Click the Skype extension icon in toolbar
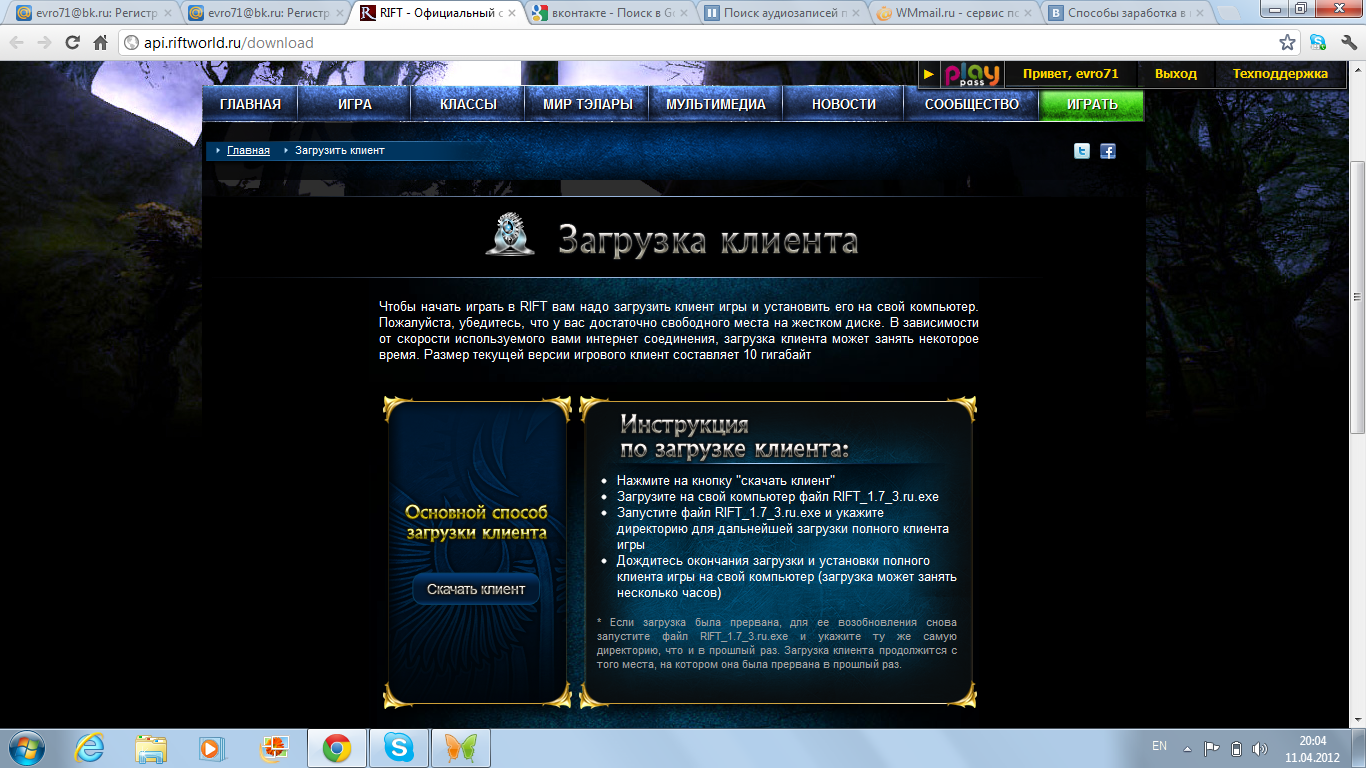1366x768 pixels. pyautogui.click(x=1318, y=43)
